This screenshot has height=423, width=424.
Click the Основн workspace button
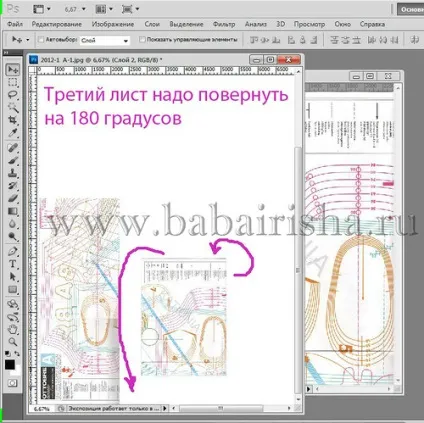coord(411,9)
